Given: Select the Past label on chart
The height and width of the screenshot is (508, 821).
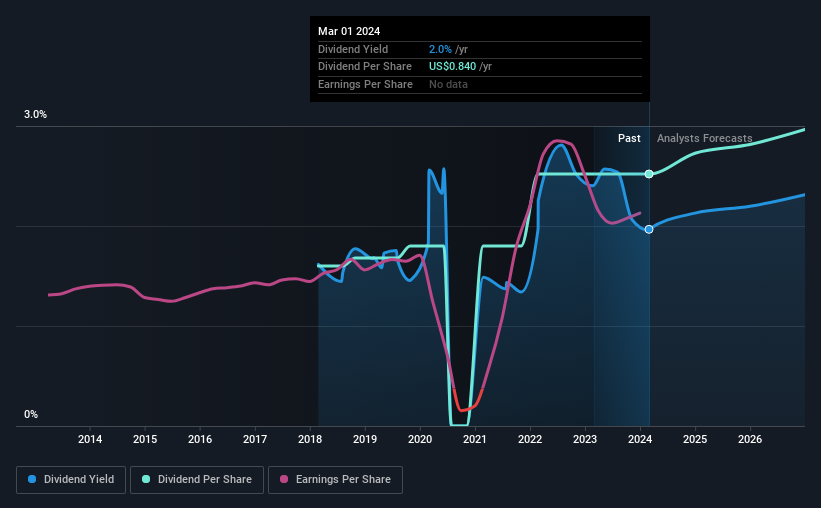Looking at the screenshot, I should pos(629,138).
